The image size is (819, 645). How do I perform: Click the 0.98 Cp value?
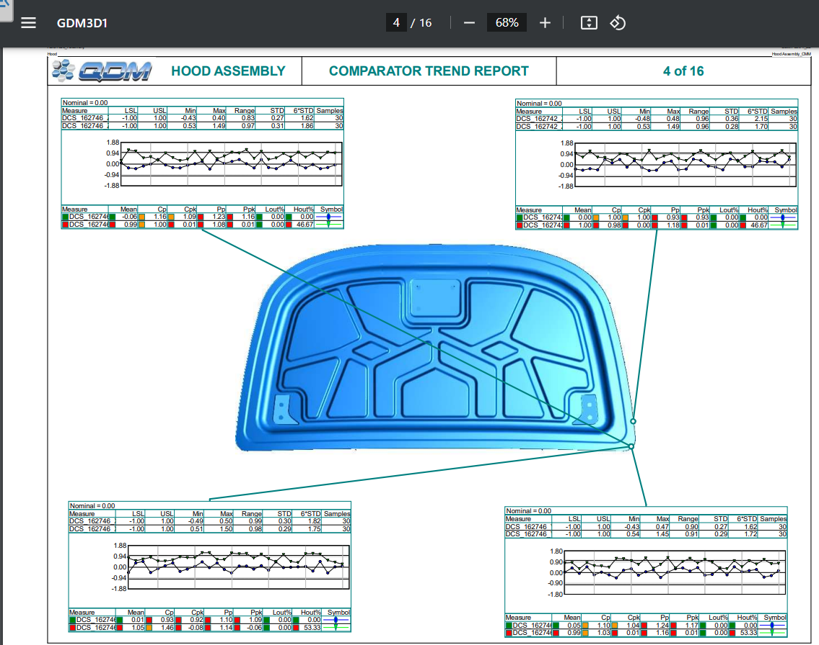click(x=614, y=225)
